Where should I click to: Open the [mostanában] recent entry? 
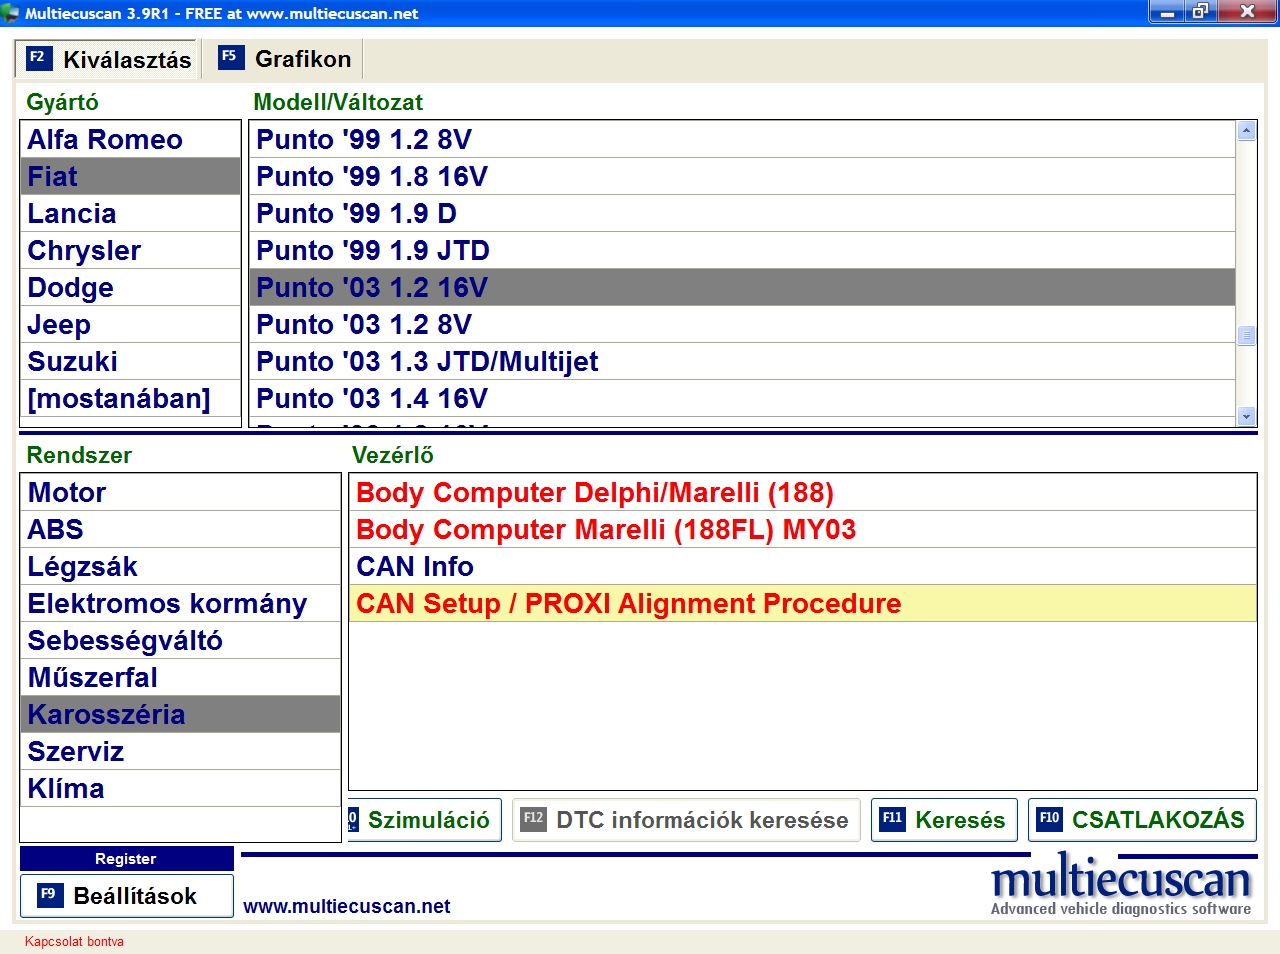point(131,398)
